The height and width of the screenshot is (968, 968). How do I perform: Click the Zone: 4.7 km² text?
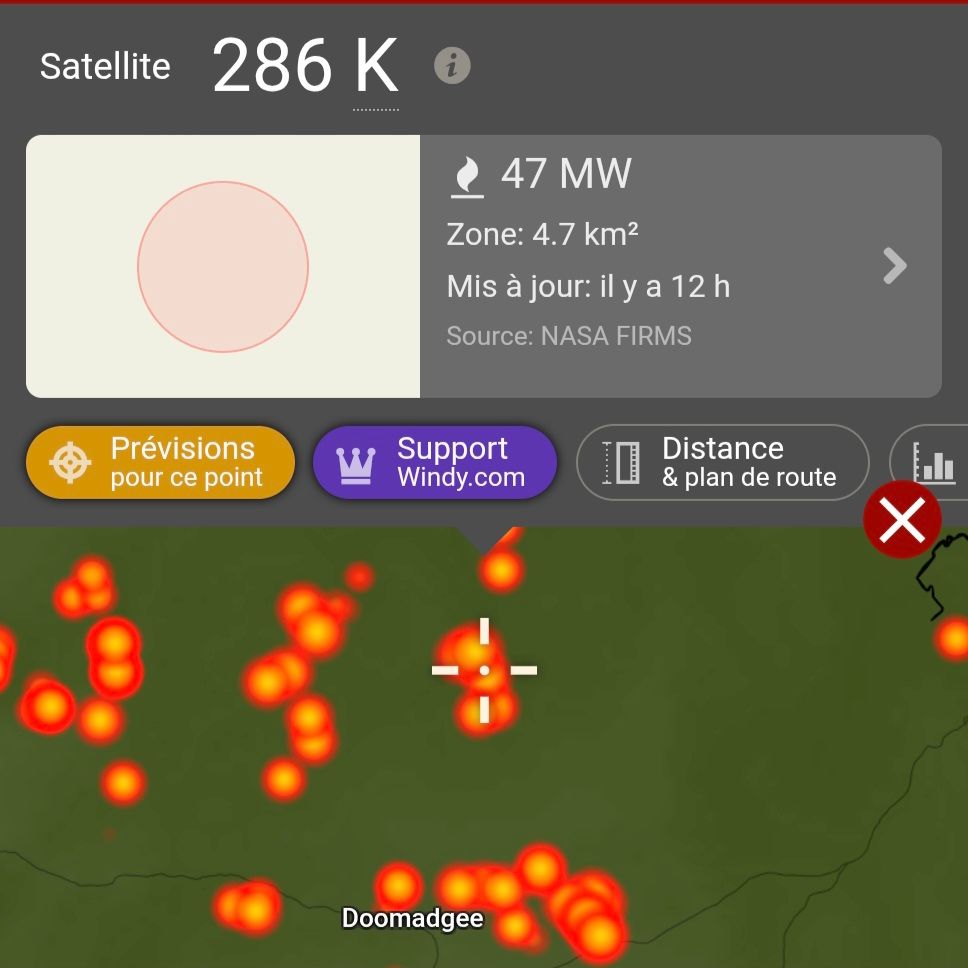pyautogui.click(x=542, y=235)
